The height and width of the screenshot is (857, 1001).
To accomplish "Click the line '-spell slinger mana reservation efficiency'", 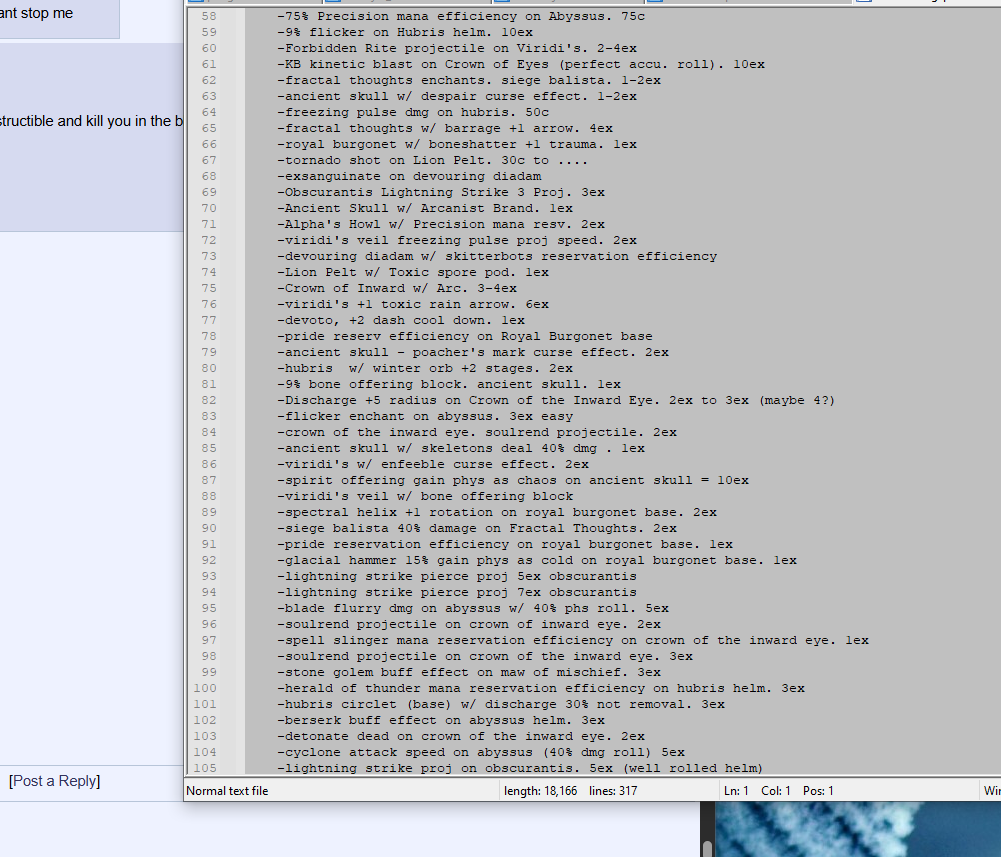I will pos(573,641).
